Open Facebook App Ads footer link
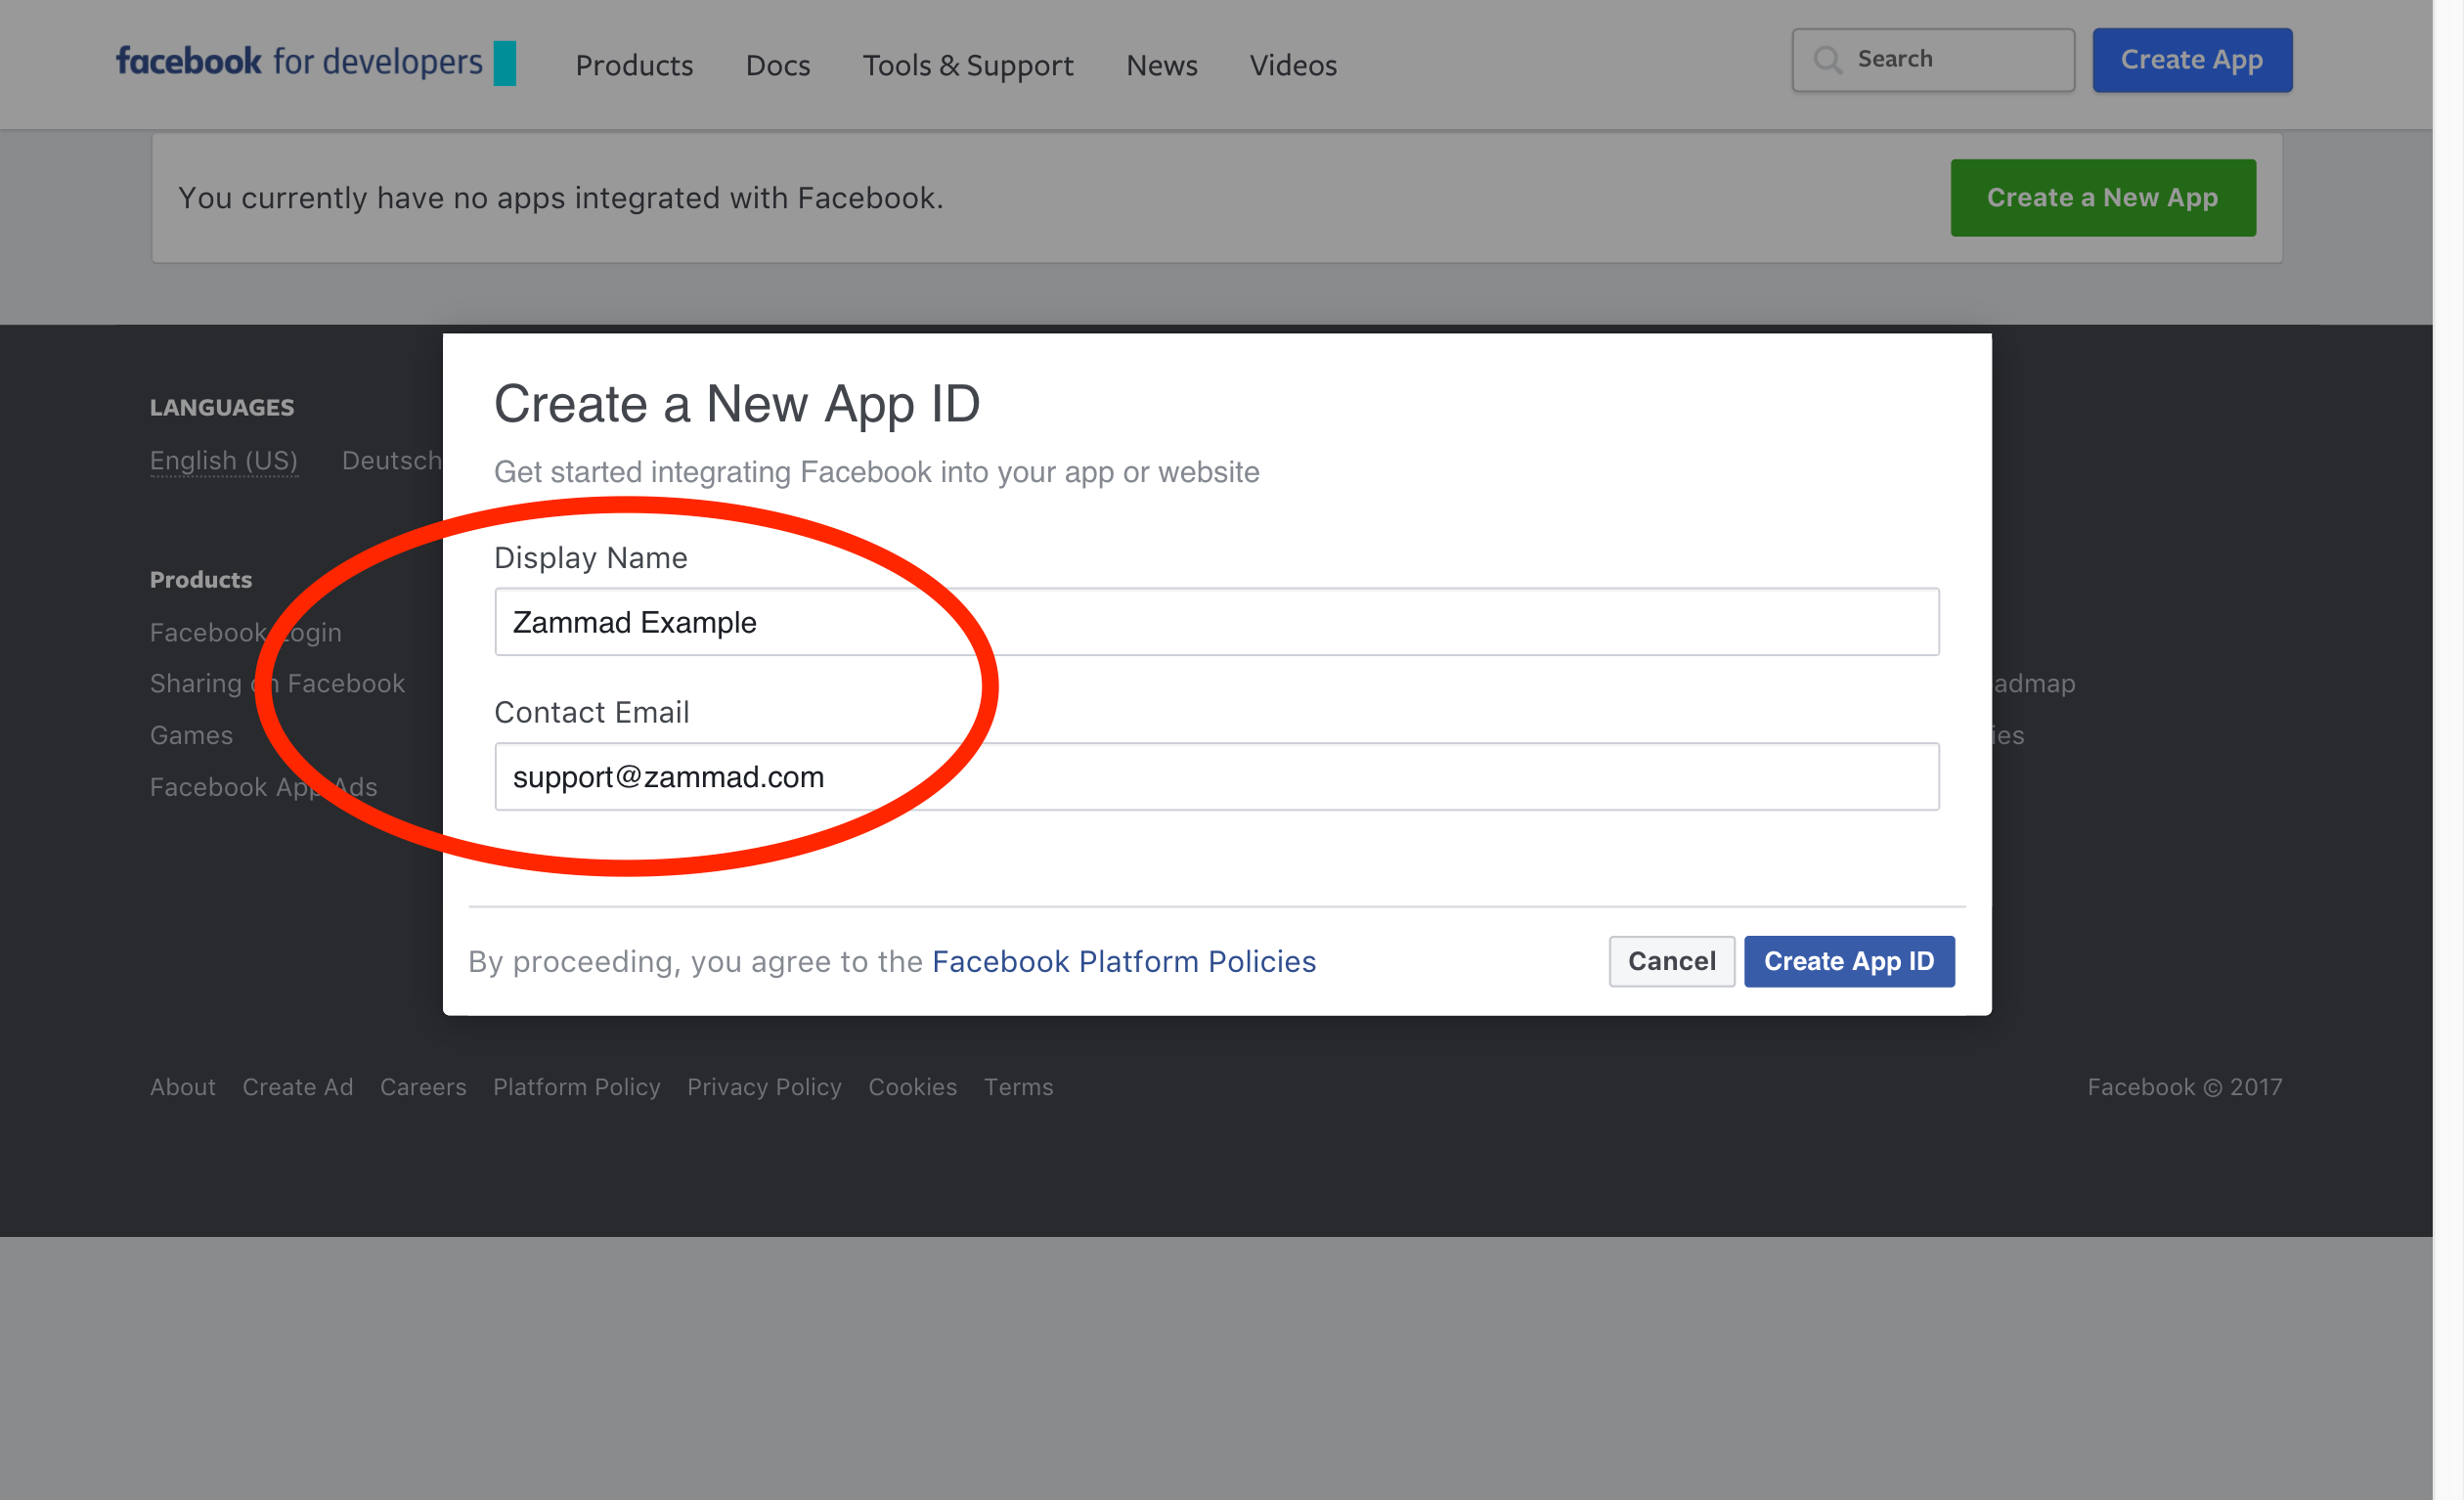Image resolution: width=2464 pixels, height=1500 pixels. (x=264, y=787)
